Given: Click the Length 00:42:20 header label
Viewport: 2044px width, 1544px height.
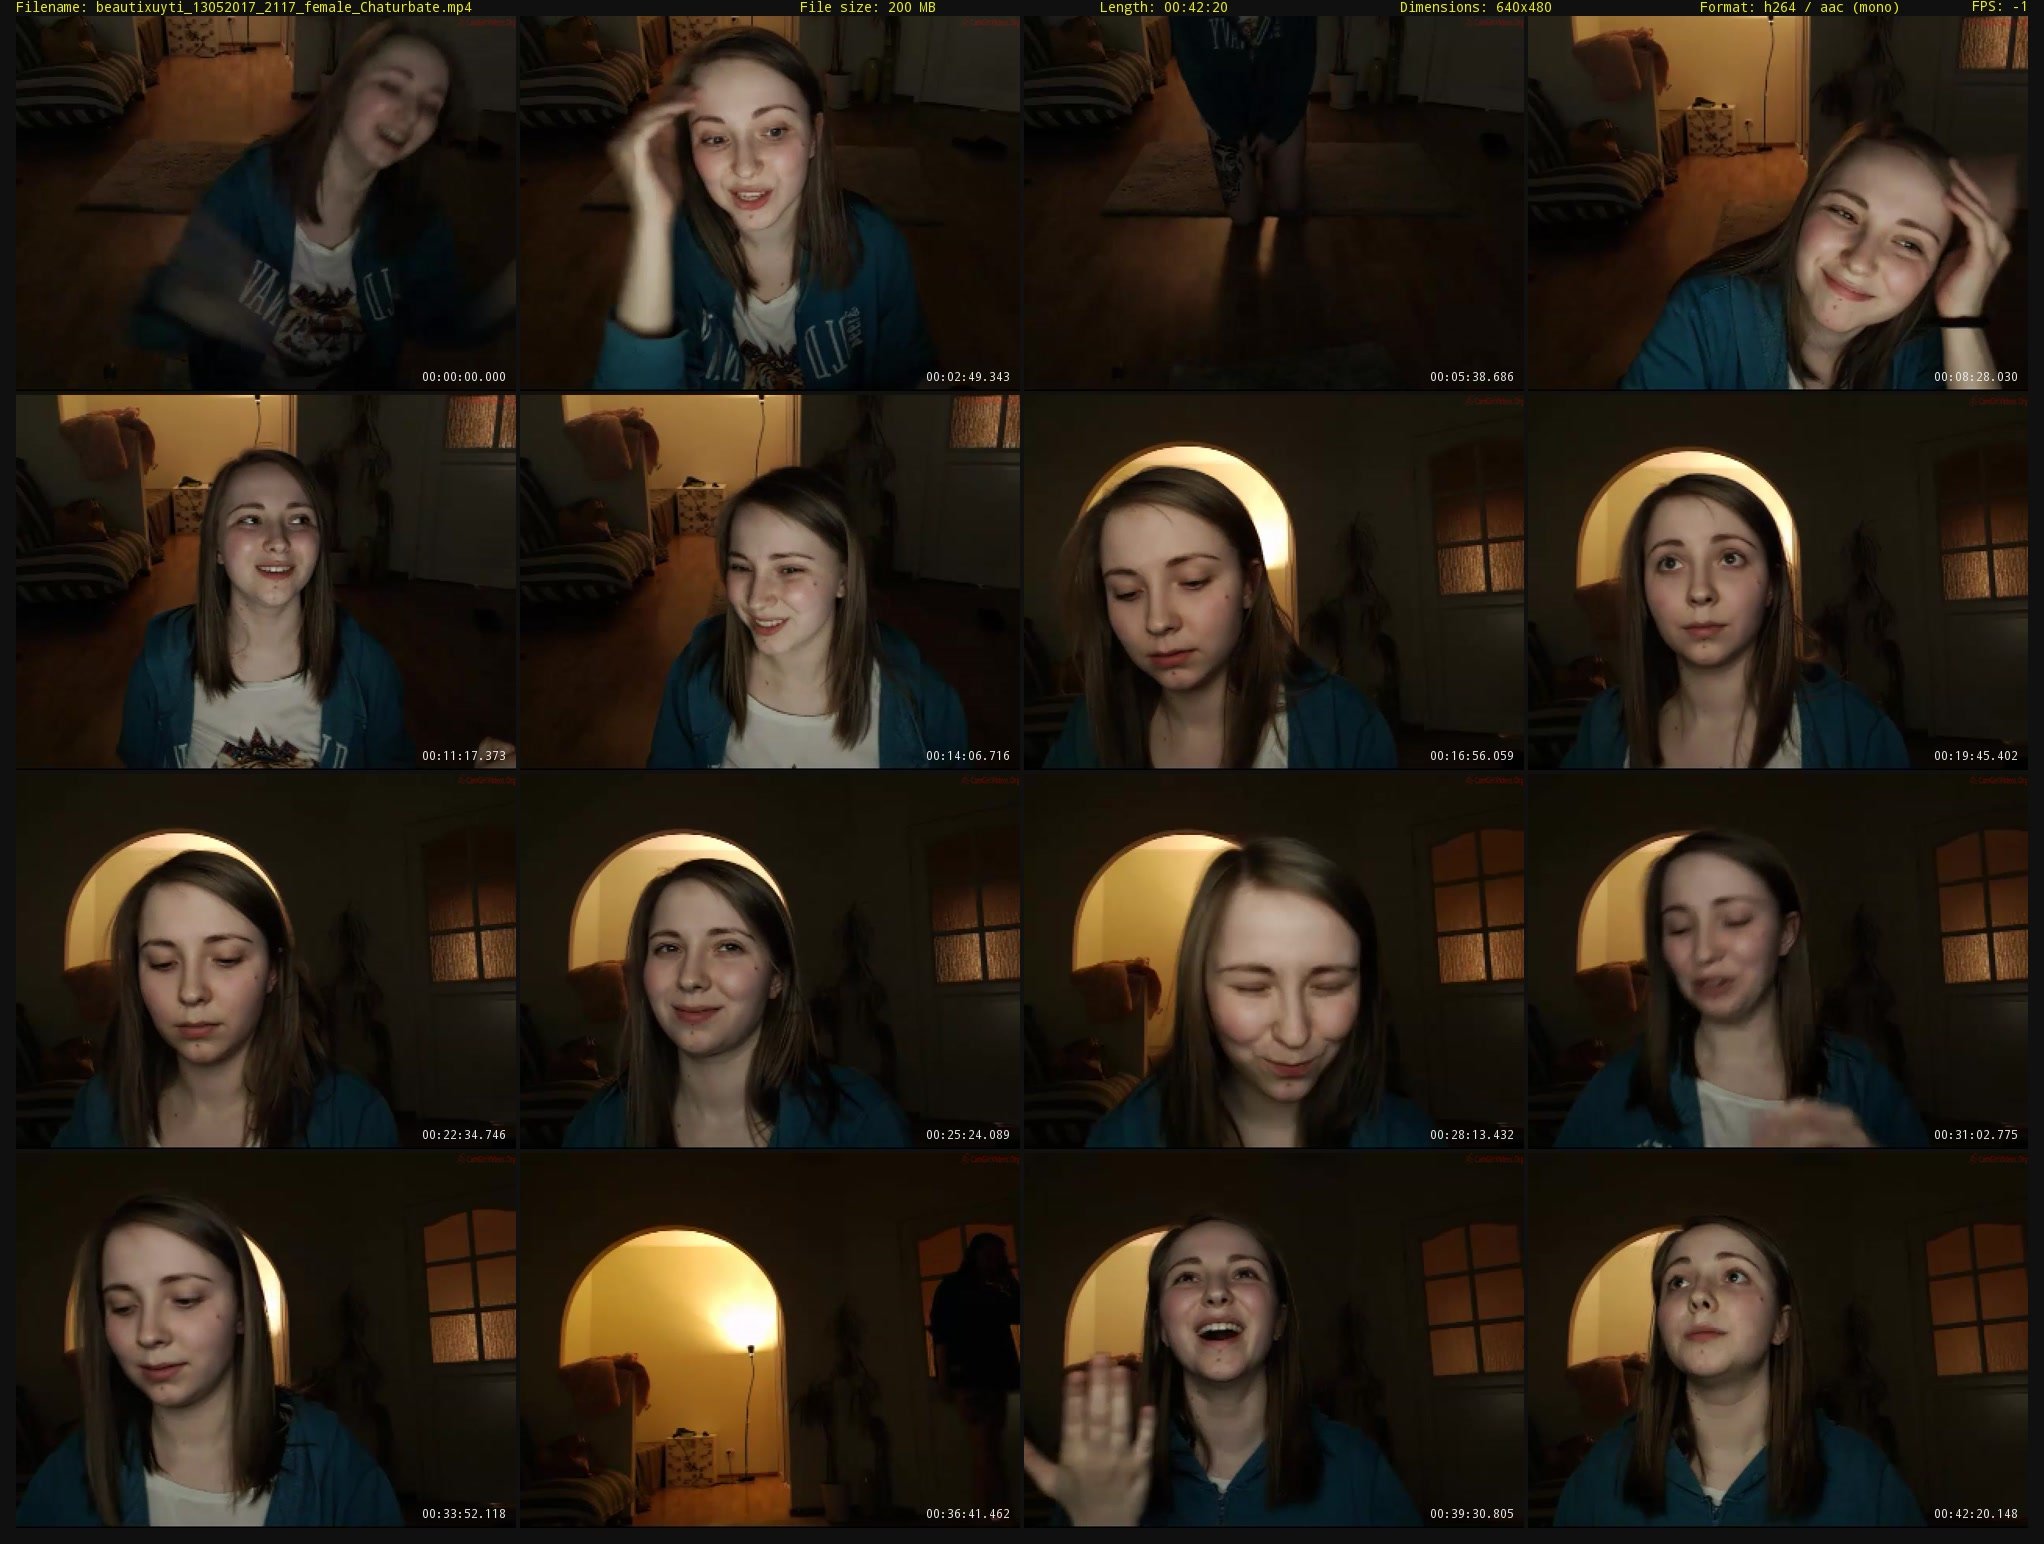Looking at the screenshot, I should [1163, 7].
